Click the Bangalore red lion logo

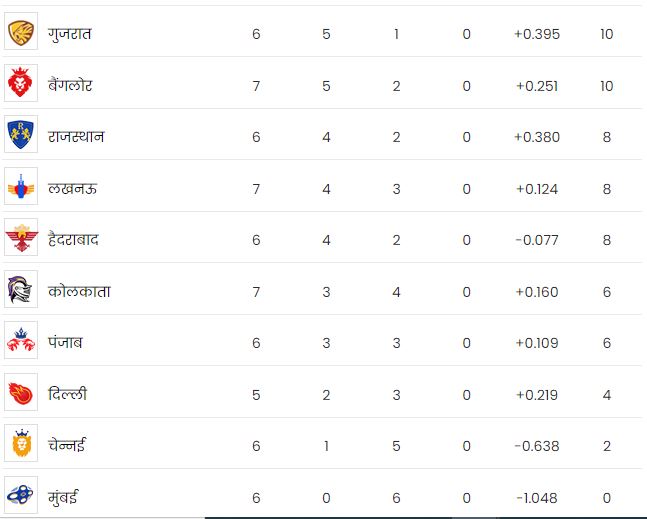[x=21, y=85]
